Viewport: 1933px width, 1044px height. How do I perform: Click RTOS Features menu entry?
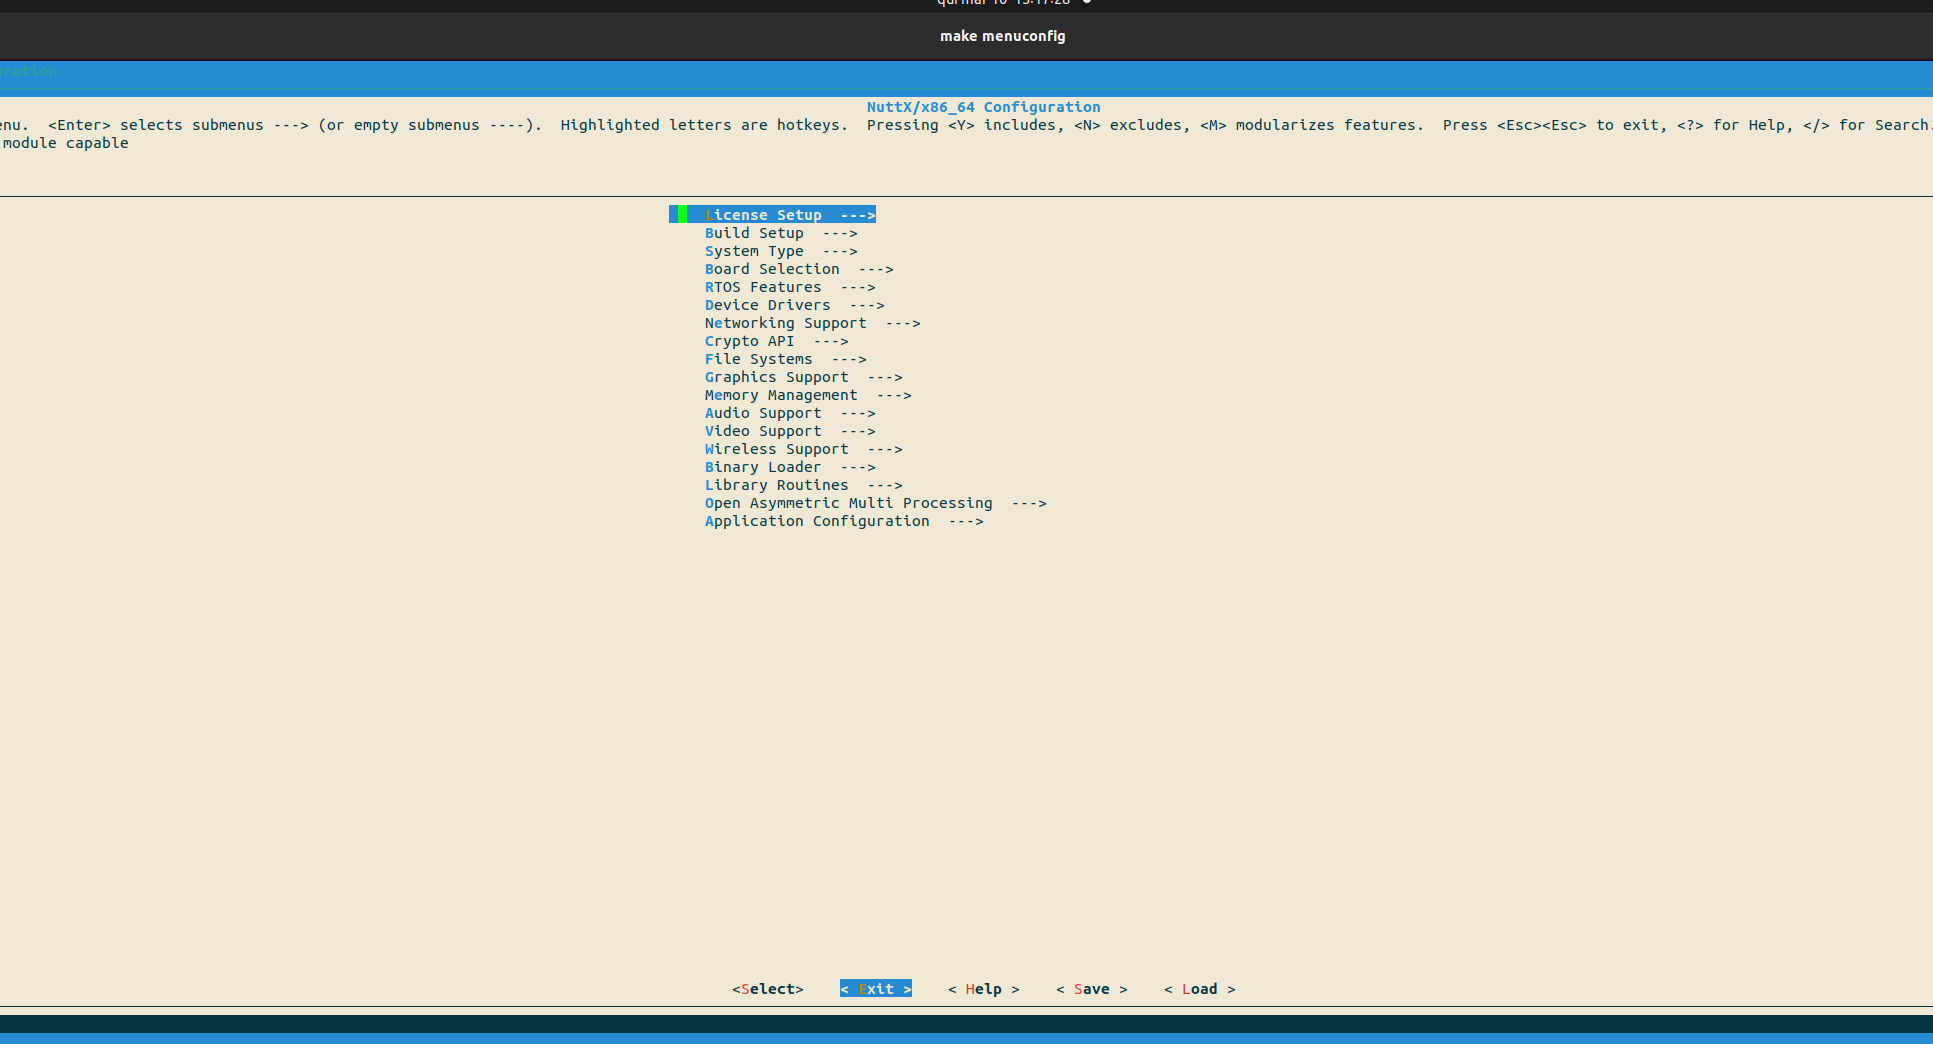[763, 287]
